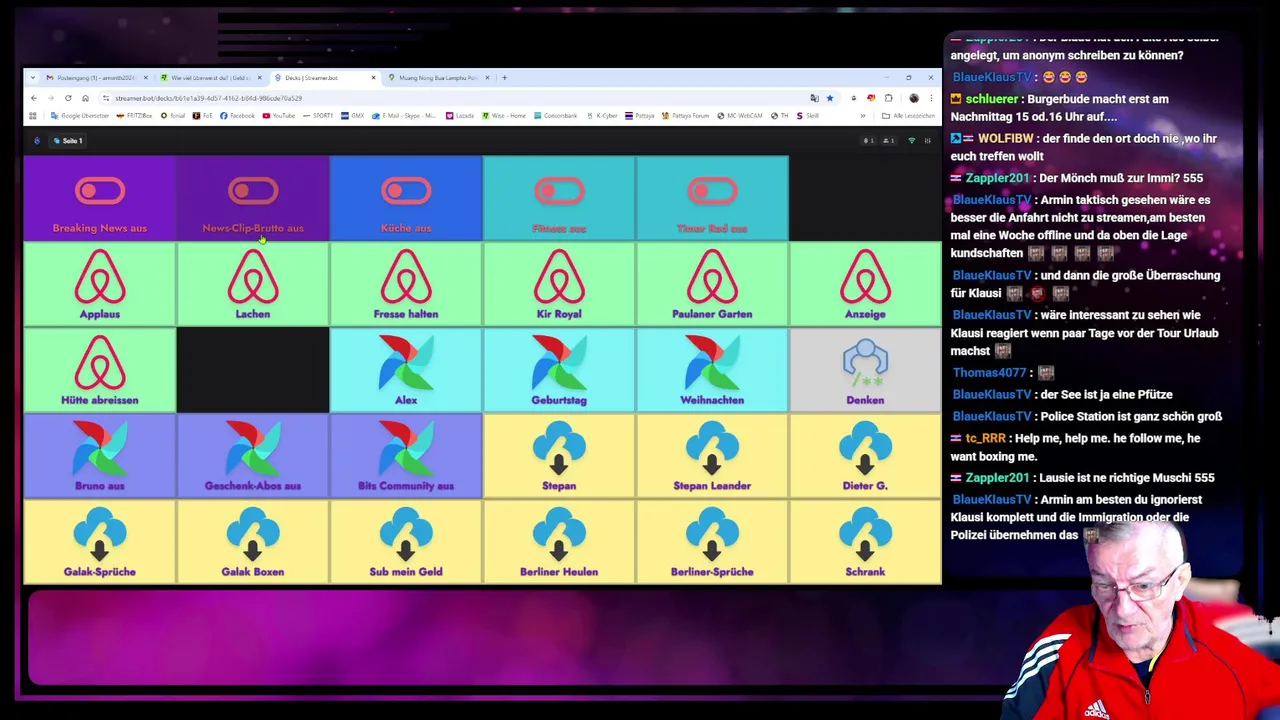Viewport: 1280px width, 720px height.
Task: Trigger the Geburtstag deck button
Action: [558, 370]
